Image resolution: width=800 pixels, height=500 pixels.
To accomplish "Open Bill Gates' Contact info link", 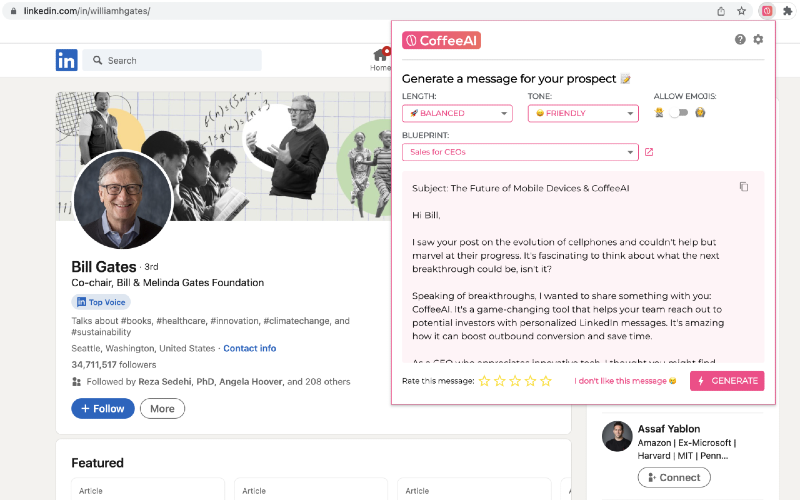I will pyautogui.click(x=250, y=348).
